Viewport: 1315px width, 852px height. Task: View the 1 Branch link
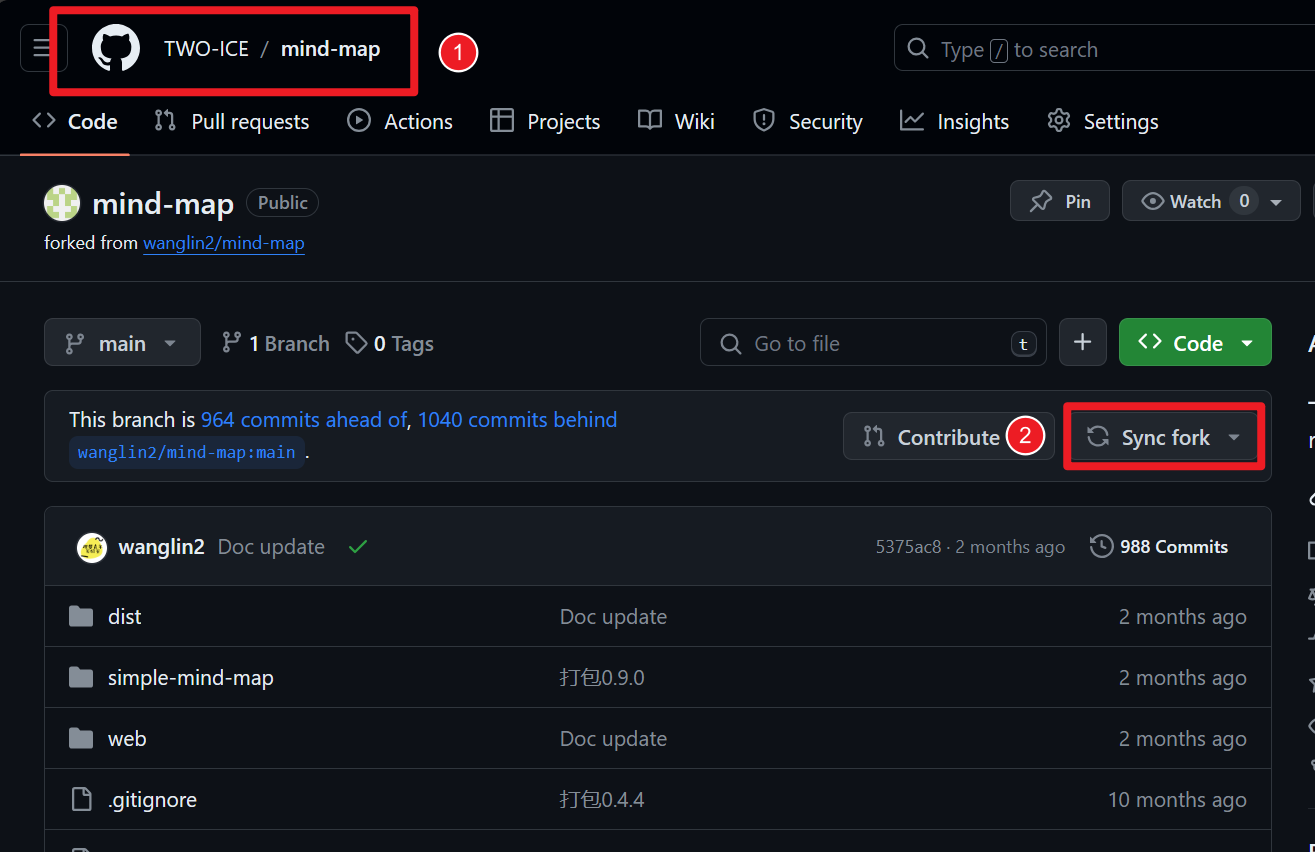click(x=275, y=343)
